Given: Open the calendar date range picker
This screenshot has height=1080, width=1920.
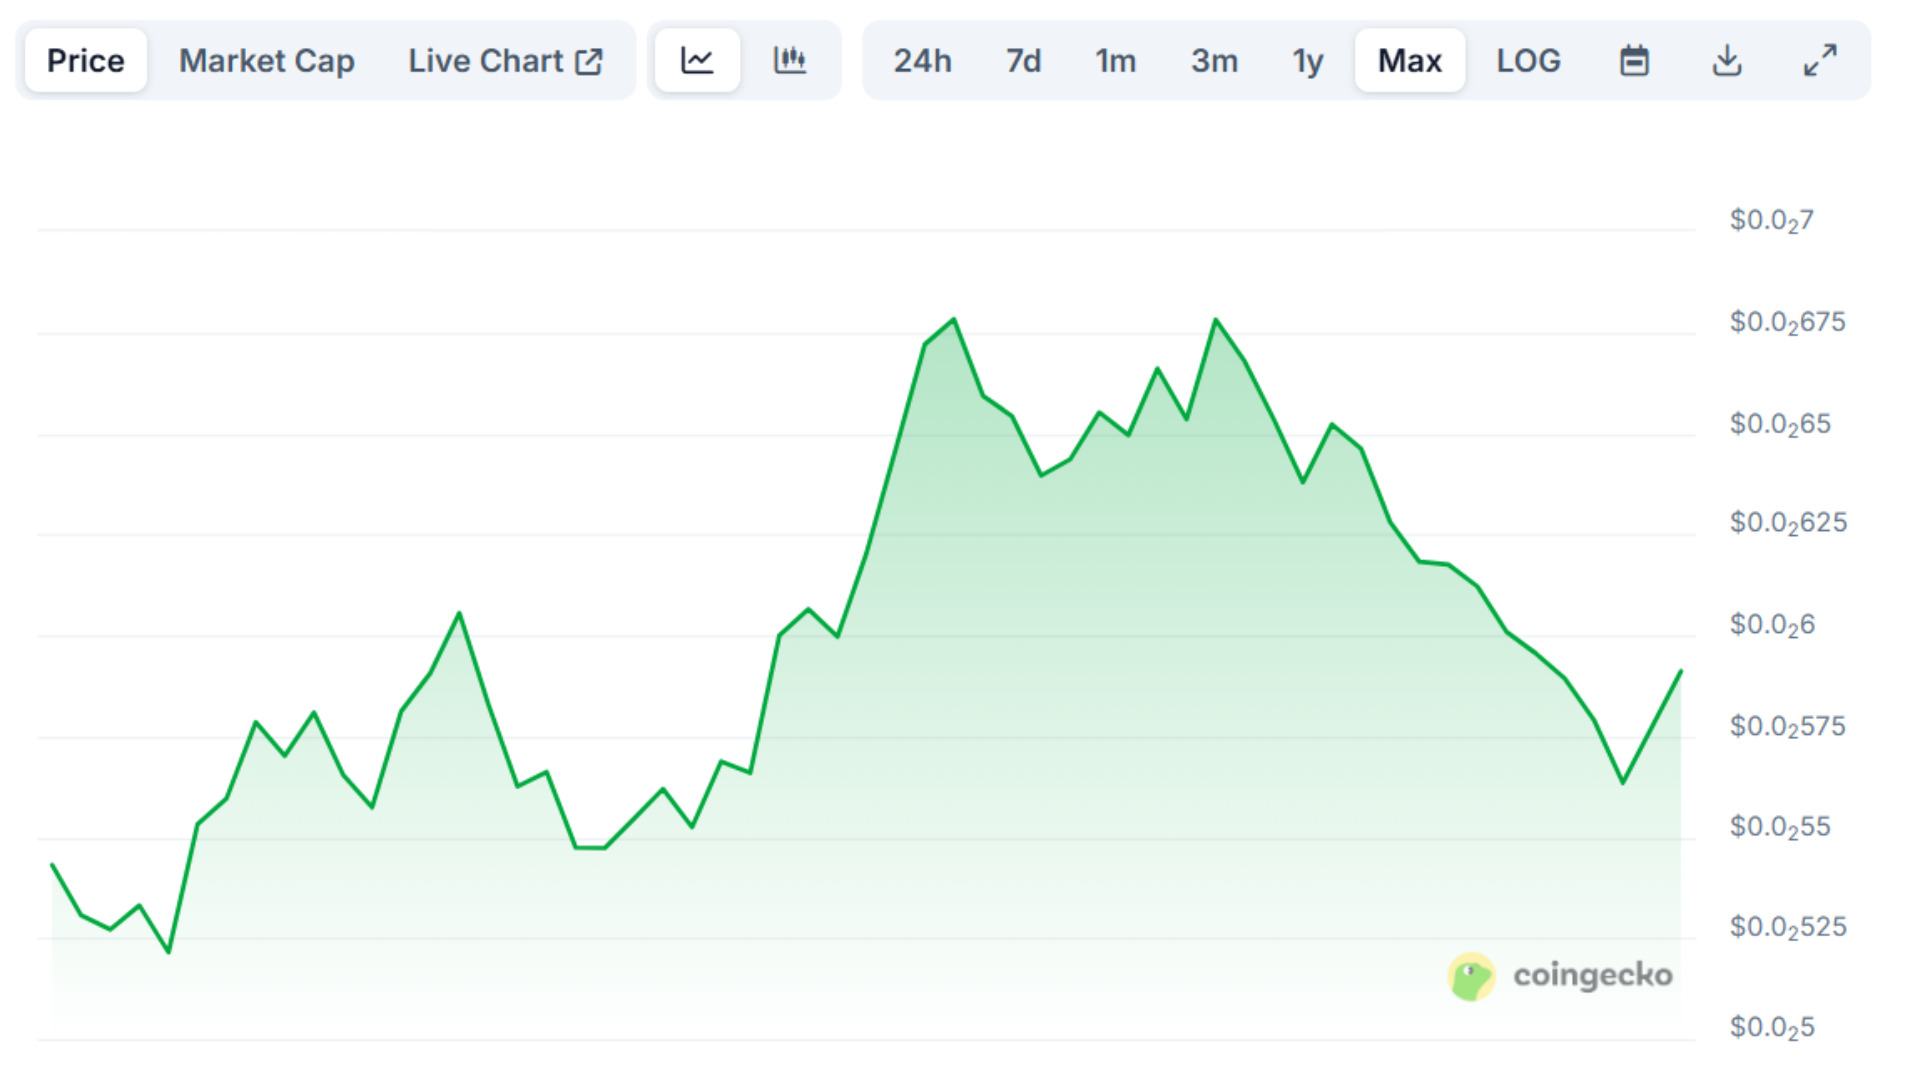Looking at the screenshot, I should point(1634,61).
